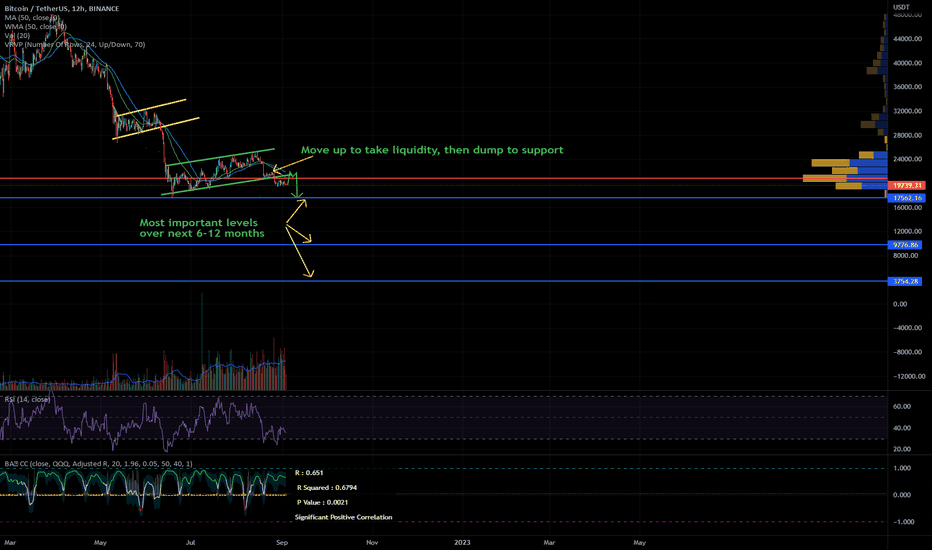Click the RSI (14, close) legend

pos(27,399)
